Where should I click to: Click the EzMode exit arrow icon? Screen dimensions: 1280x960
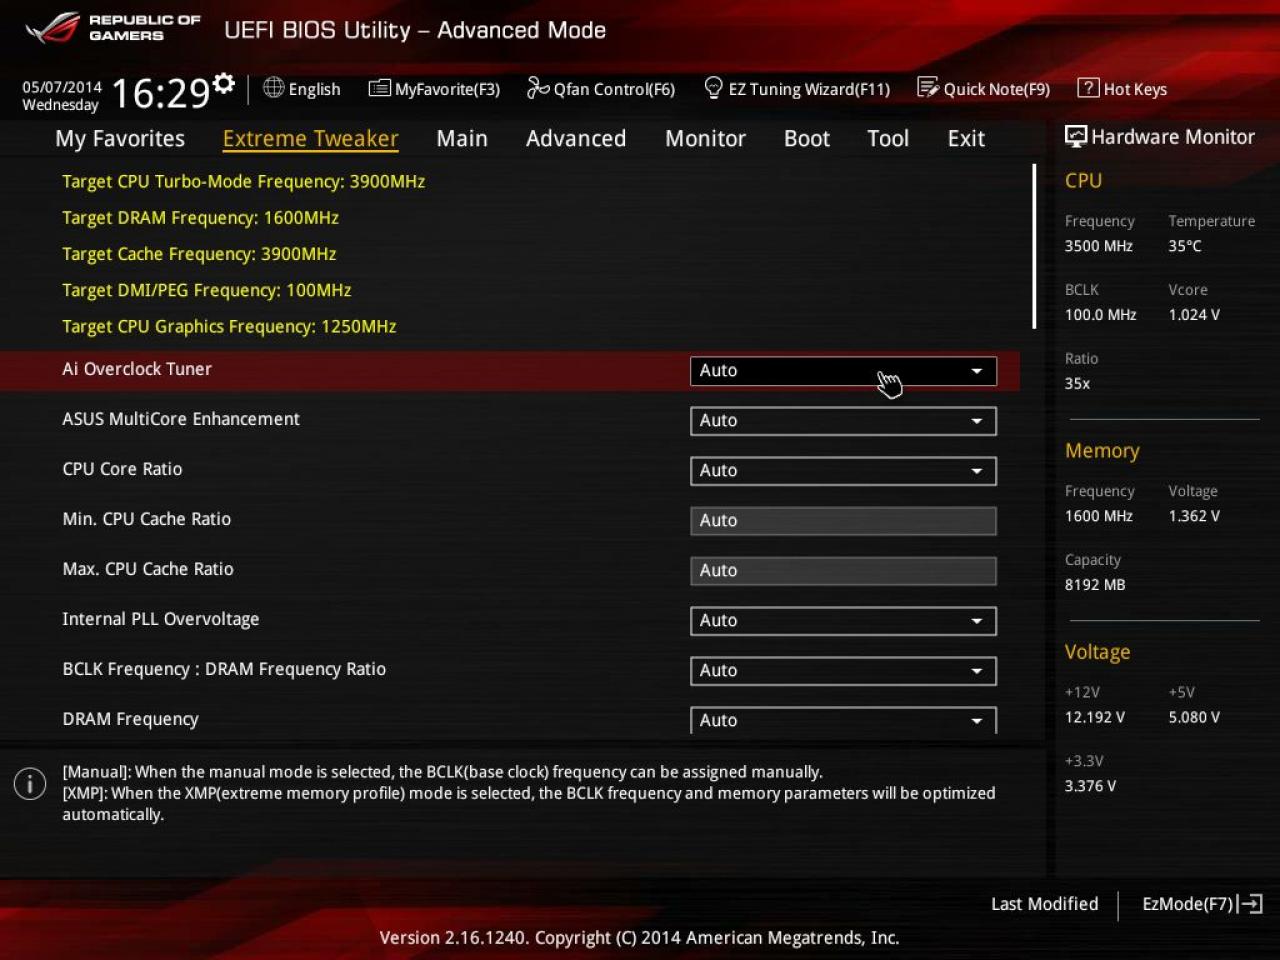click(1251, 904)
